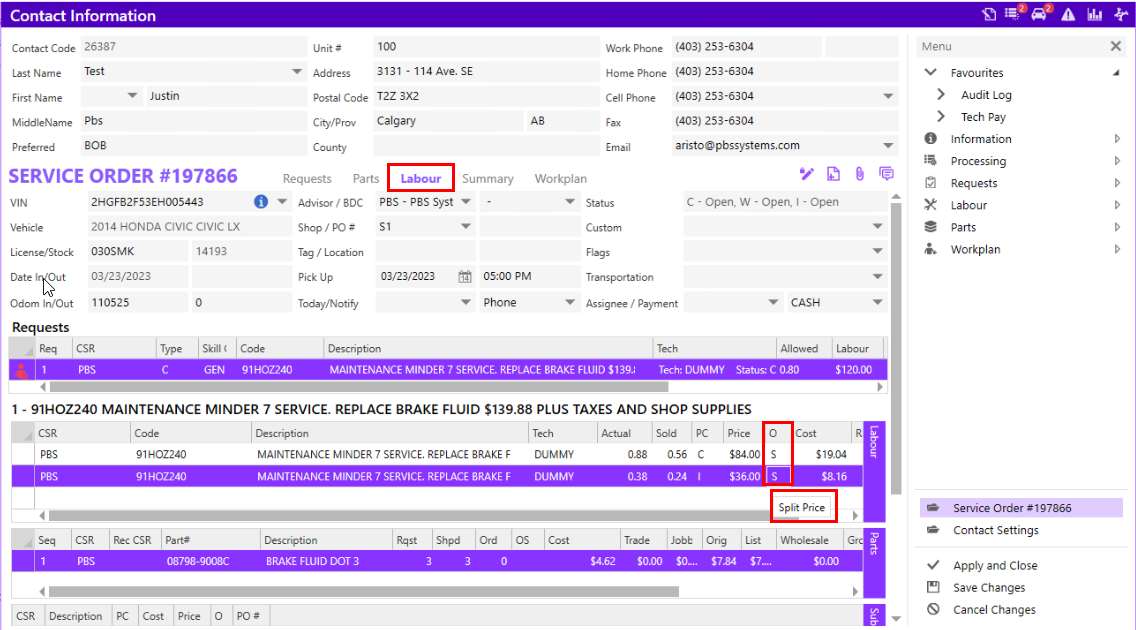Click the Allowed column header in Requests
Image resolution: width=1136 pixels, height=630 pixels.
coord(803,348)
